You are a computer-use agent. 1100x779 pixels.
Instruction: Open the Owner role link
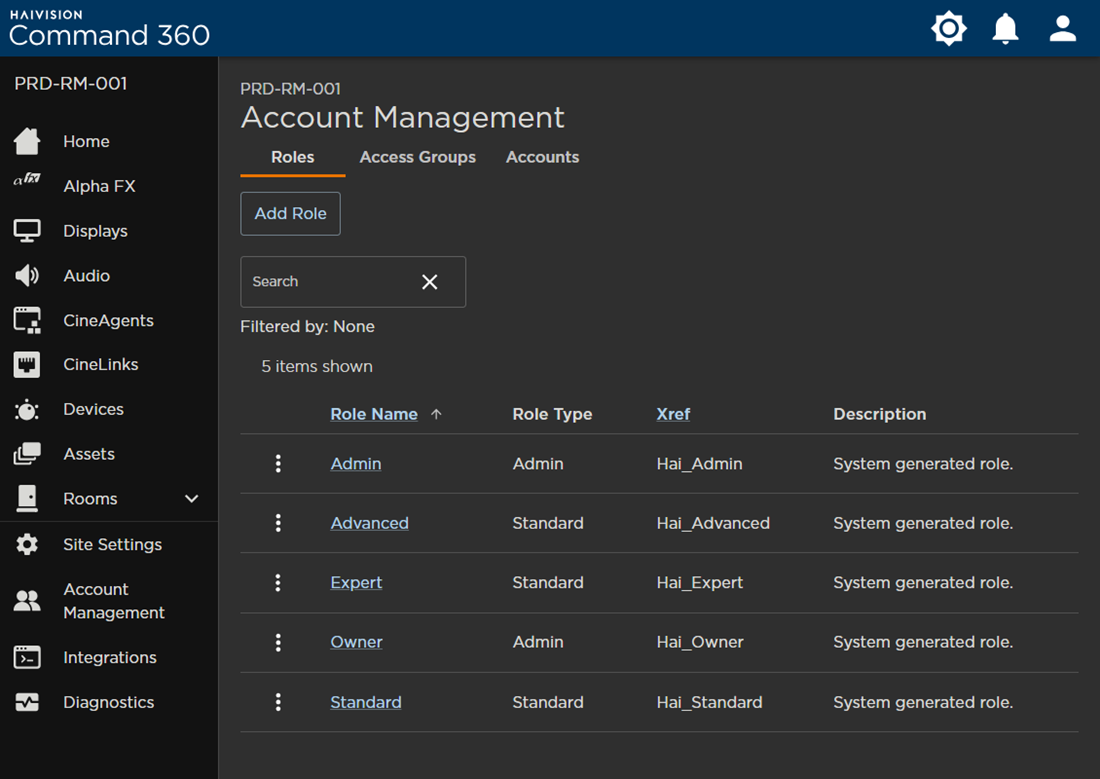coord(356,642)
